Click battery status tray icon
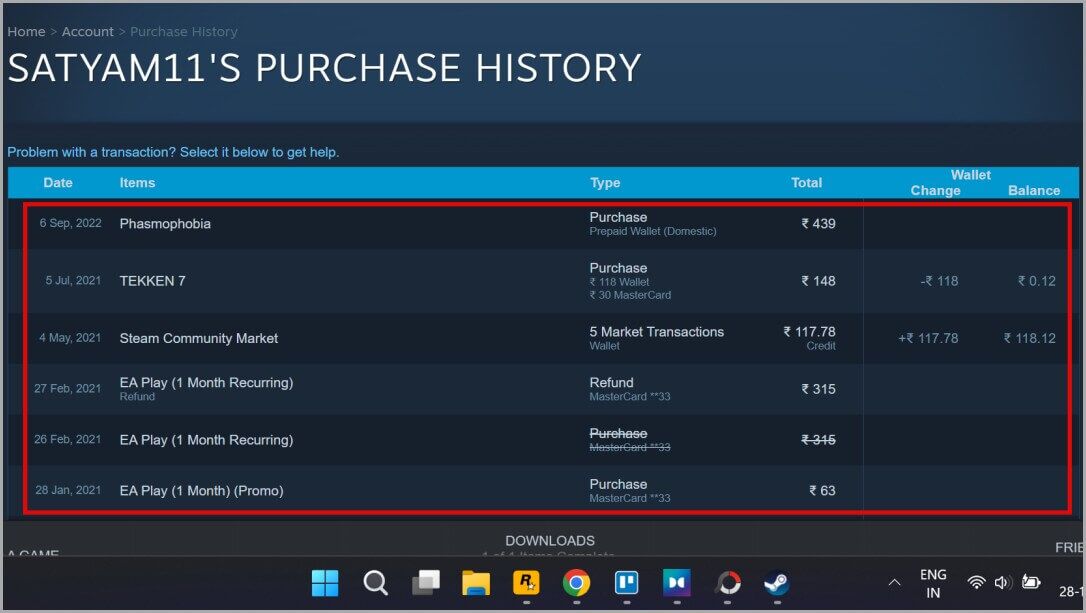Image resolution: width=1086 pixels, height=613 pixels. 1031,583
